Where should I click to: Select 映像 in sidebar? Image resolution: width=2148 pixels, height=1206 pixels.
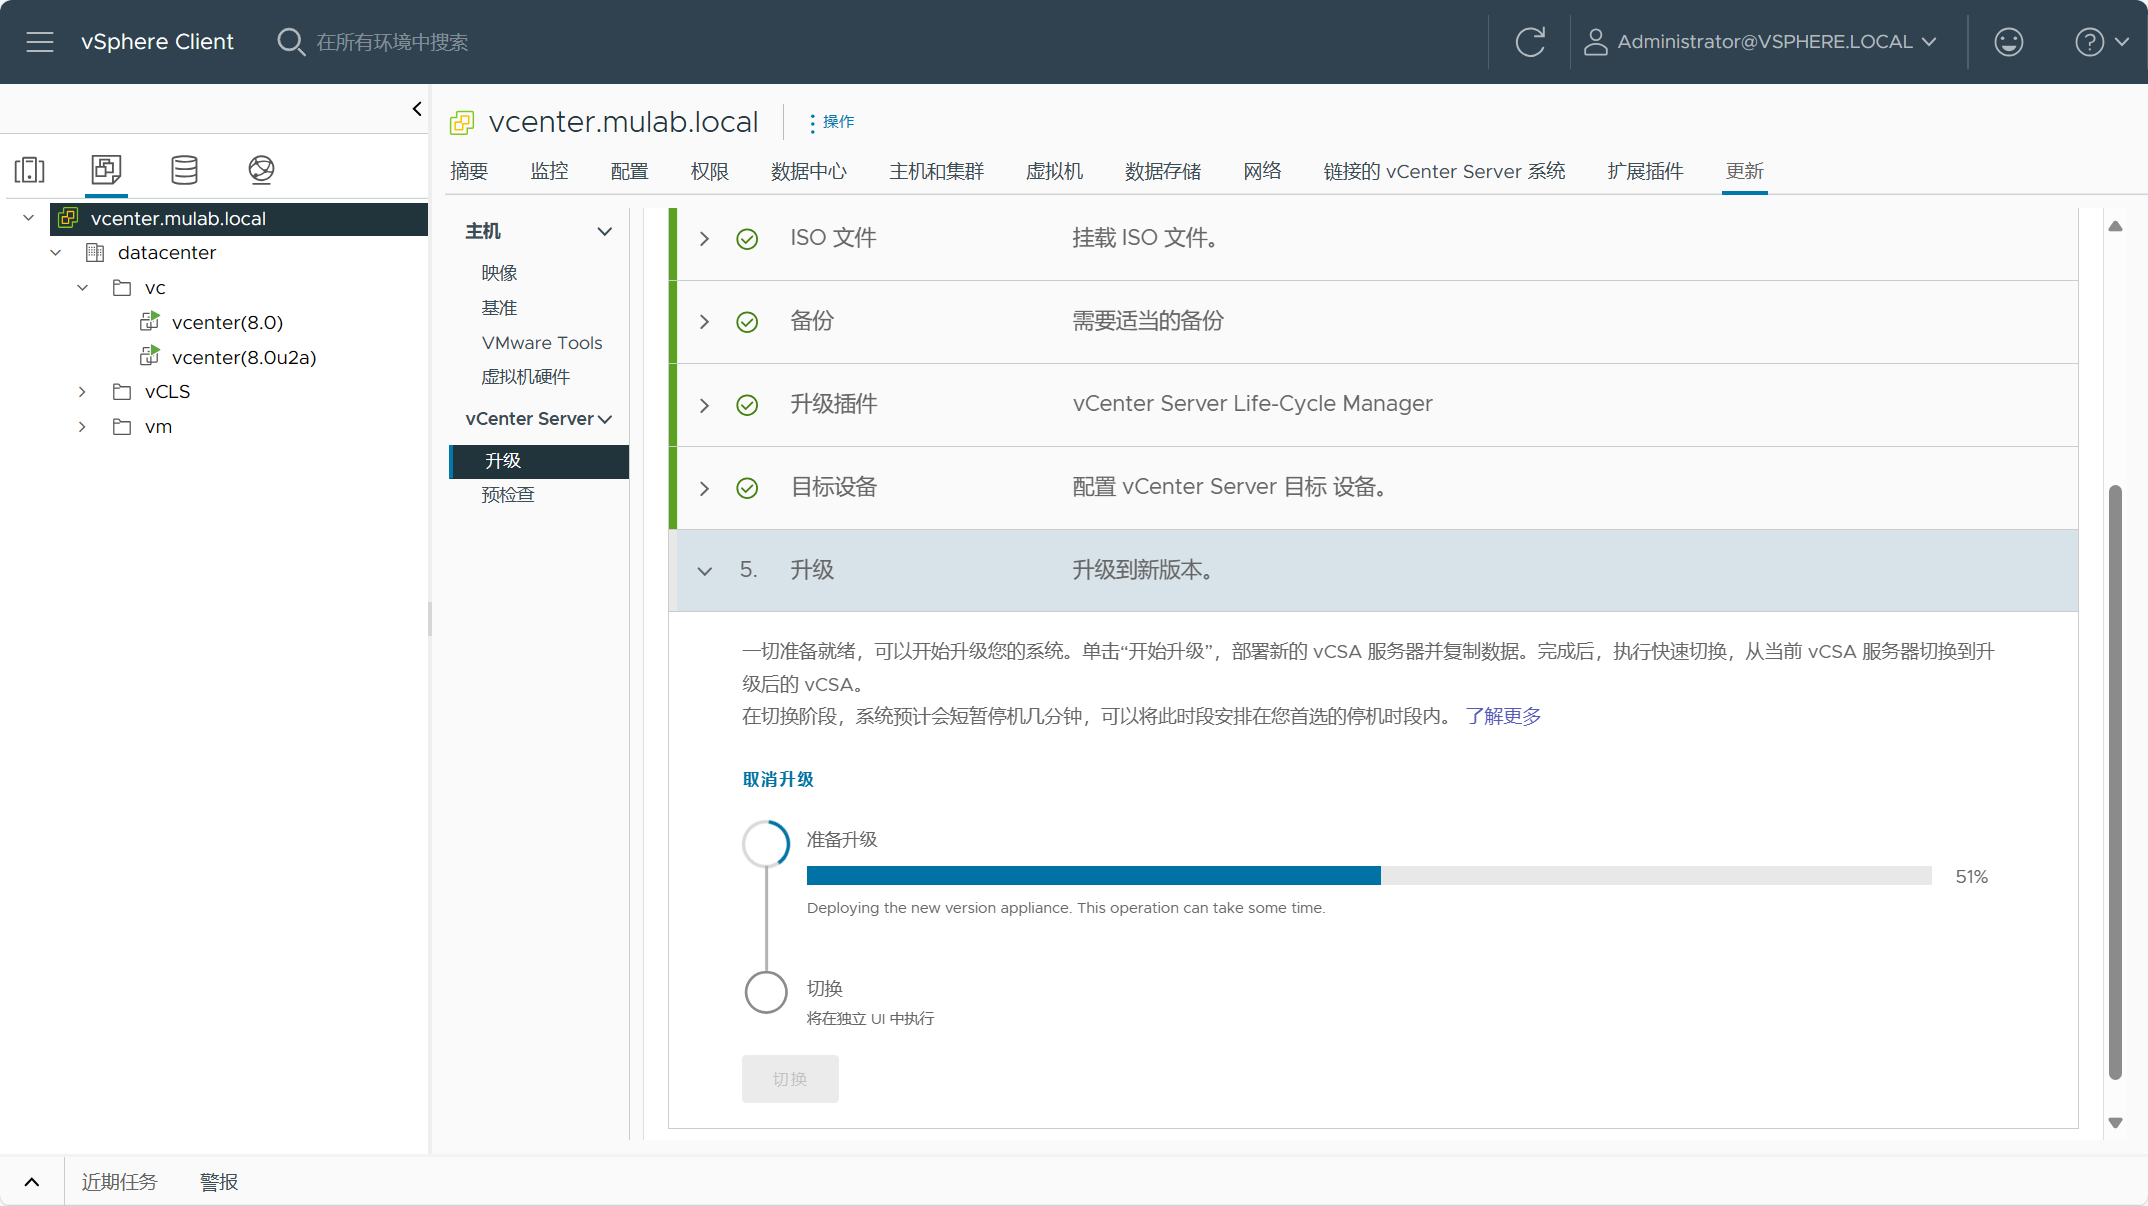tap(499, 273)
